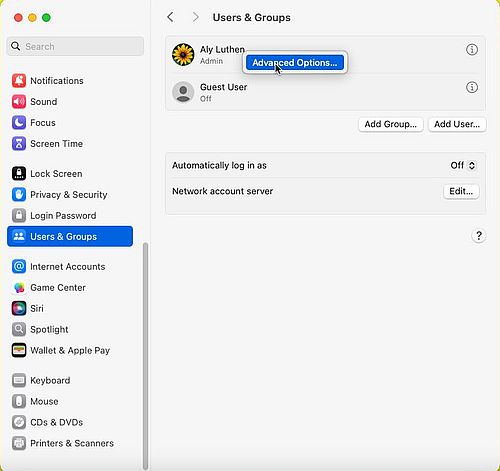Click Automatically log in as label

coord(219,165)
